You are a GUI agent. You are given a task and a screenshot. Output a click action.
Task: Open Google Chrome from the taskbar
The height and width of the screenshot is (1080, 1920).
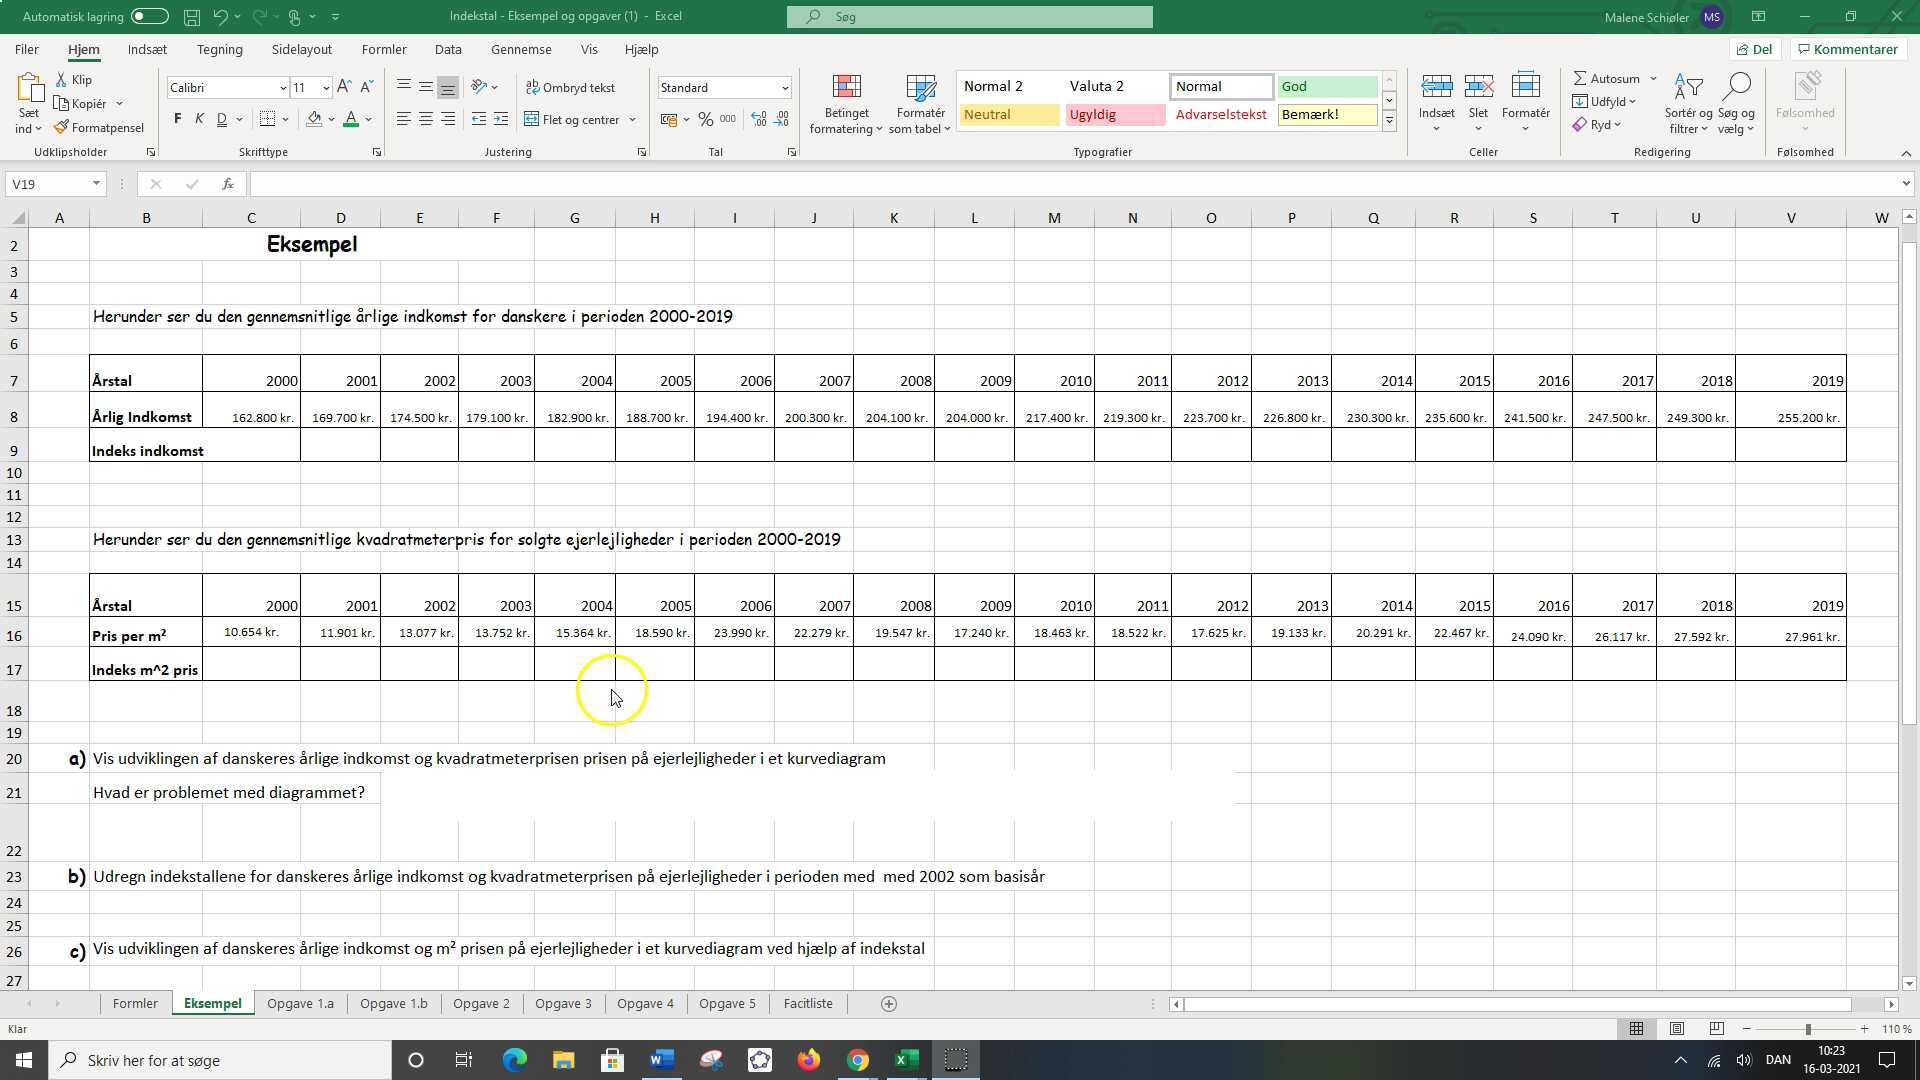click(858, 1060)
